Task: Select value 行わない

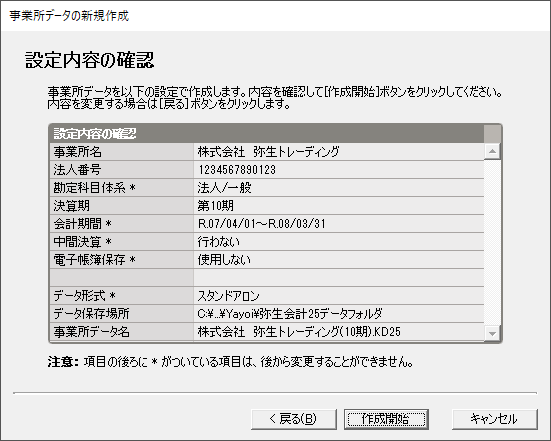Action: point(219,242)
